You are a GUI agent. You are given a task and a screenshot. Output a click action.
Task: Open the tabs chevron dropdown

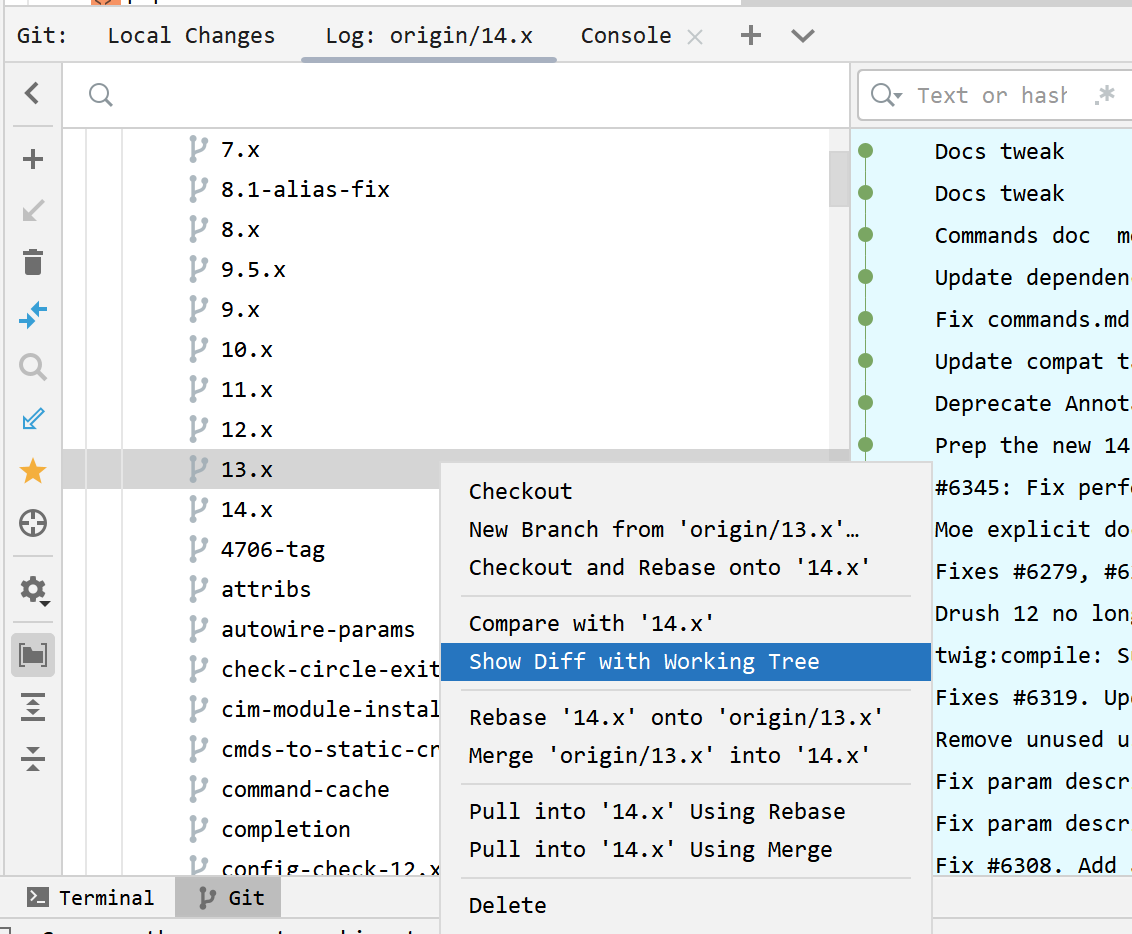pos(803,36)
